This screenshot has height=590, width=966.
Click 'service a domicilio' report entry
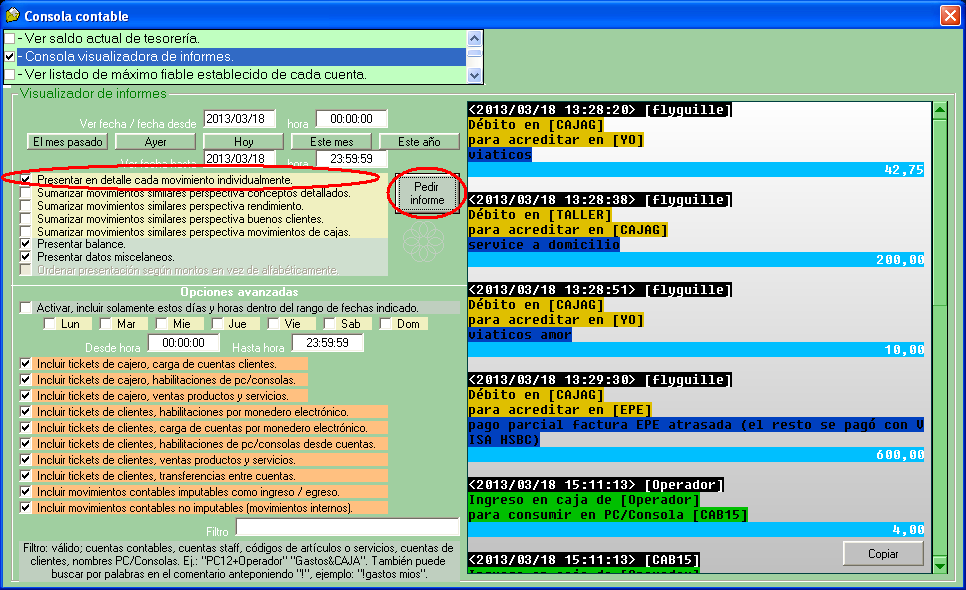tap(543, 244)
